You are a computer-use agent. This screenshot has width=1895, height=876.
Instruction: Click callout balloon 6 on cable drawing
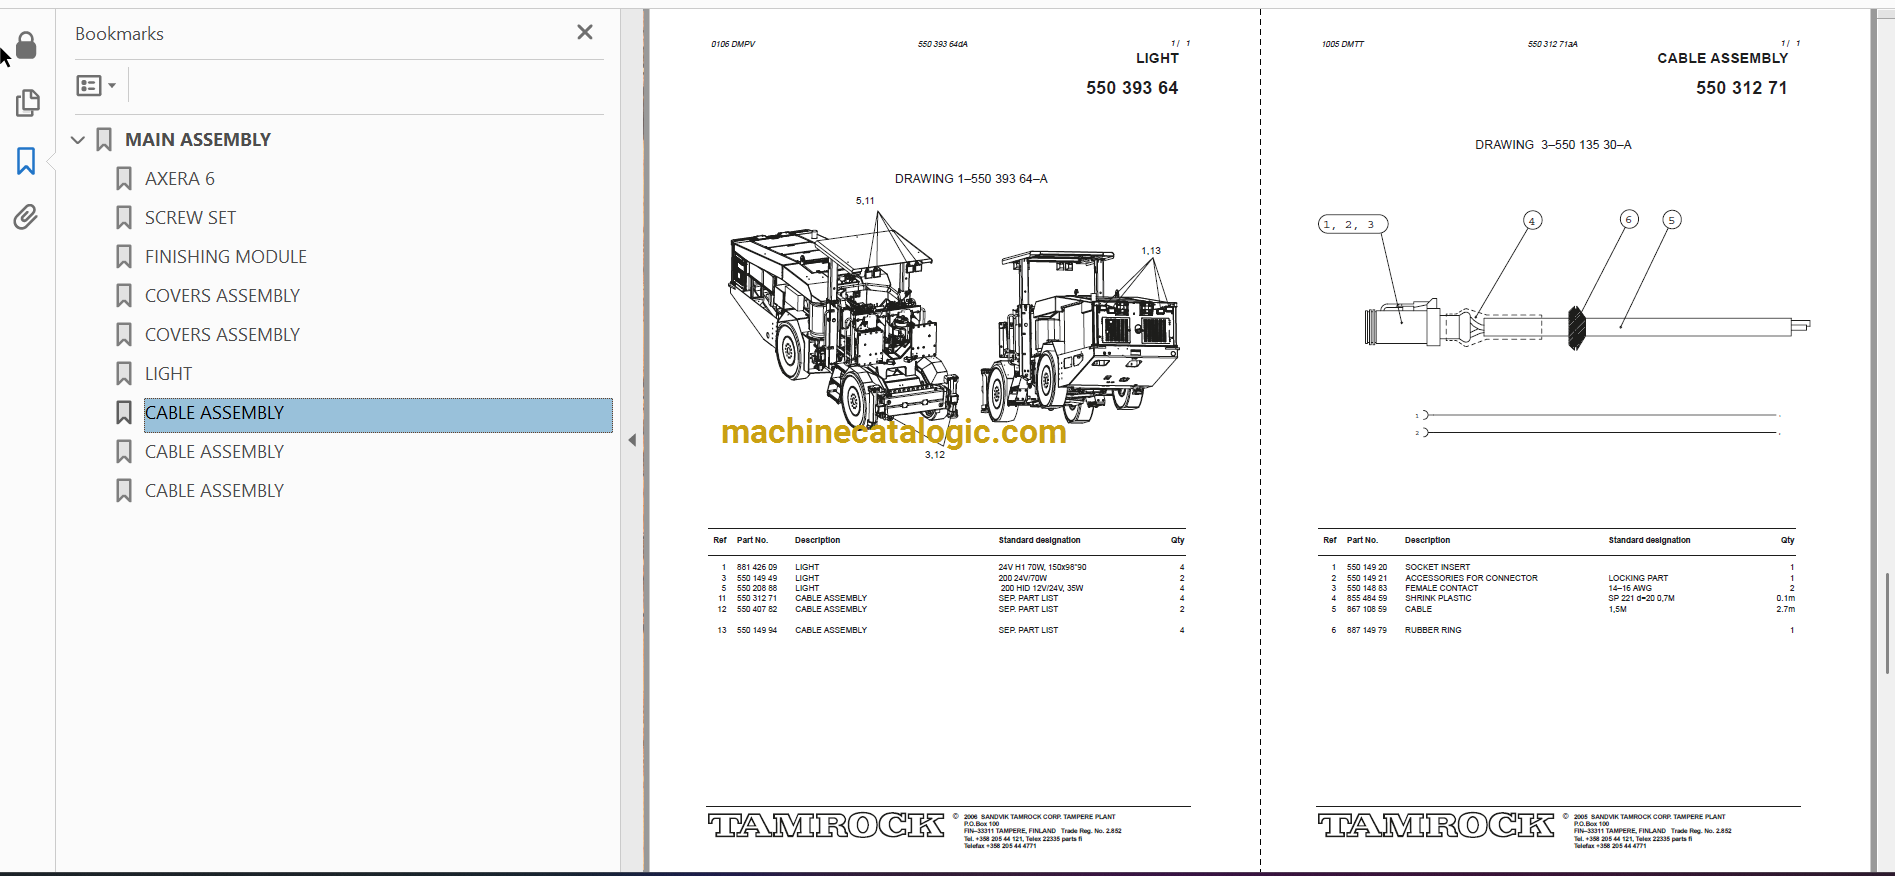point(1629,219)
